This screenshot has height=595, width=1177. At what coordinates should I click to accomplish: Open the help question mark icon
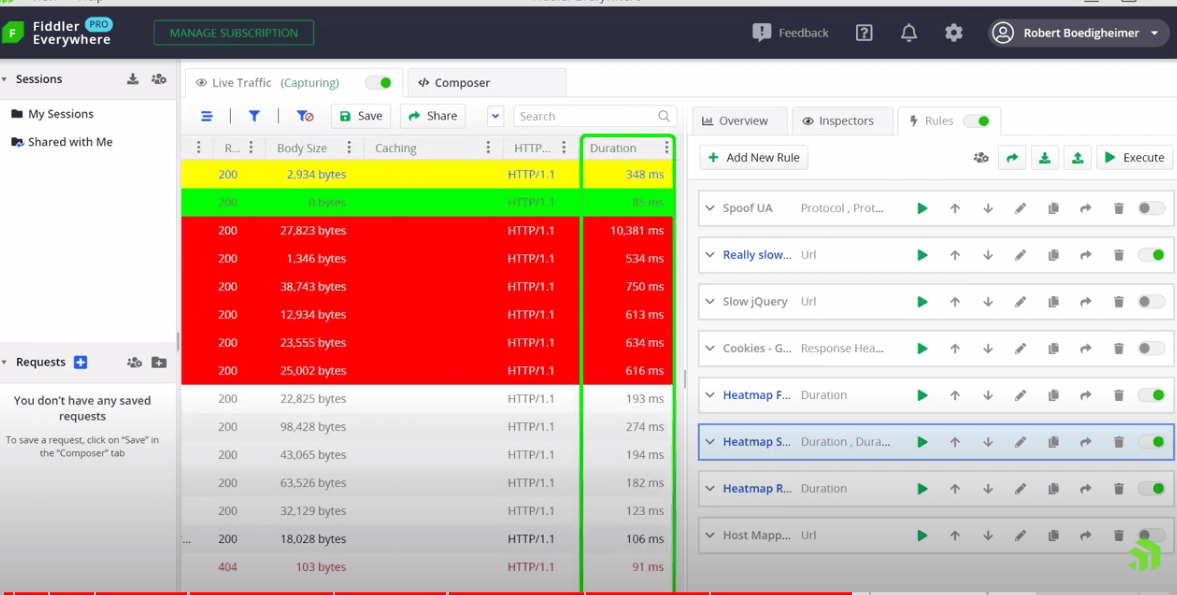(x=864, y=33)
